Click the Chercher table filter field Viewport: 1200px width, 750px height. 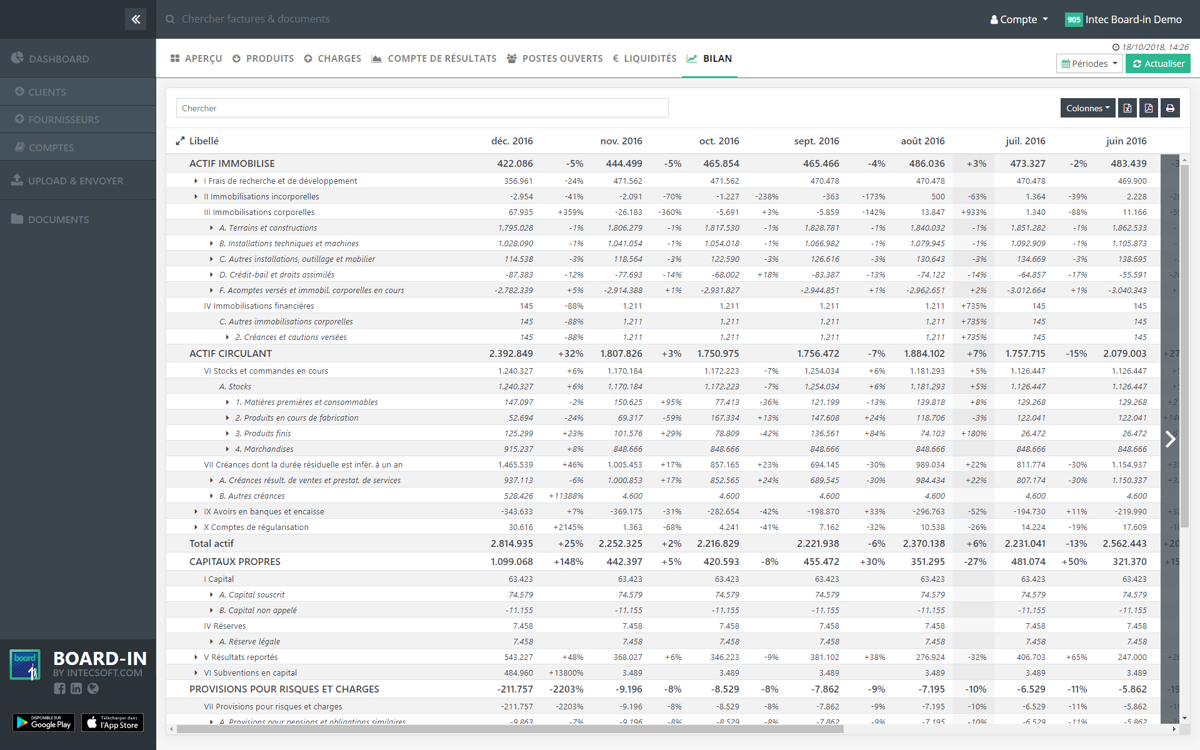[422, 108]
